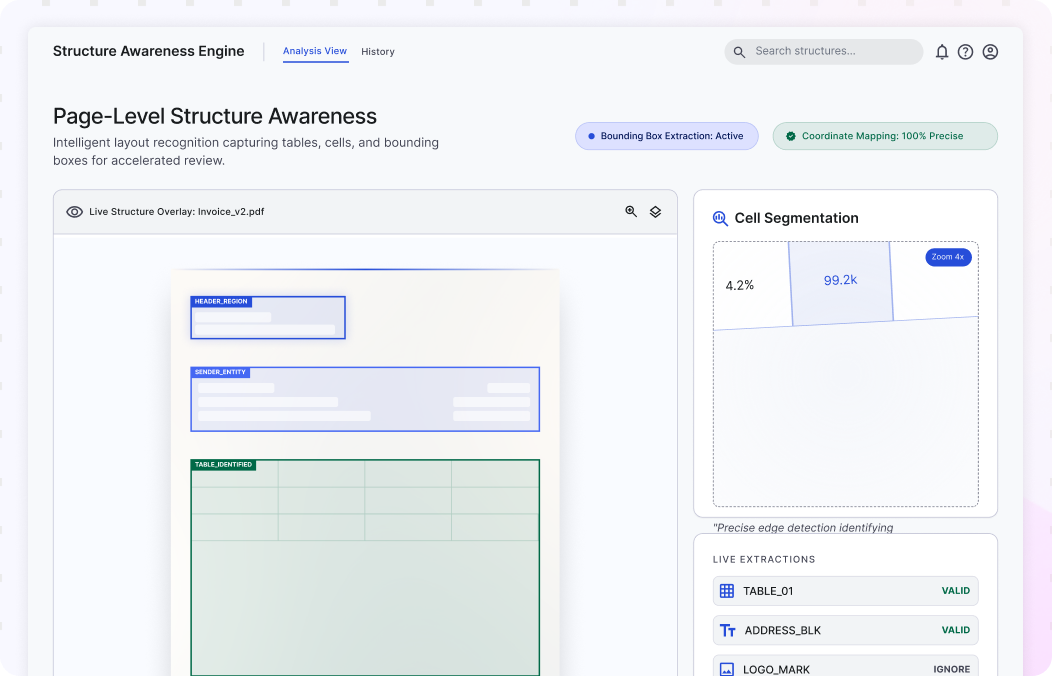Click the "Precise edge detection identifying" caption
This screenshot has width=1052, height=676.
[803, 528]
